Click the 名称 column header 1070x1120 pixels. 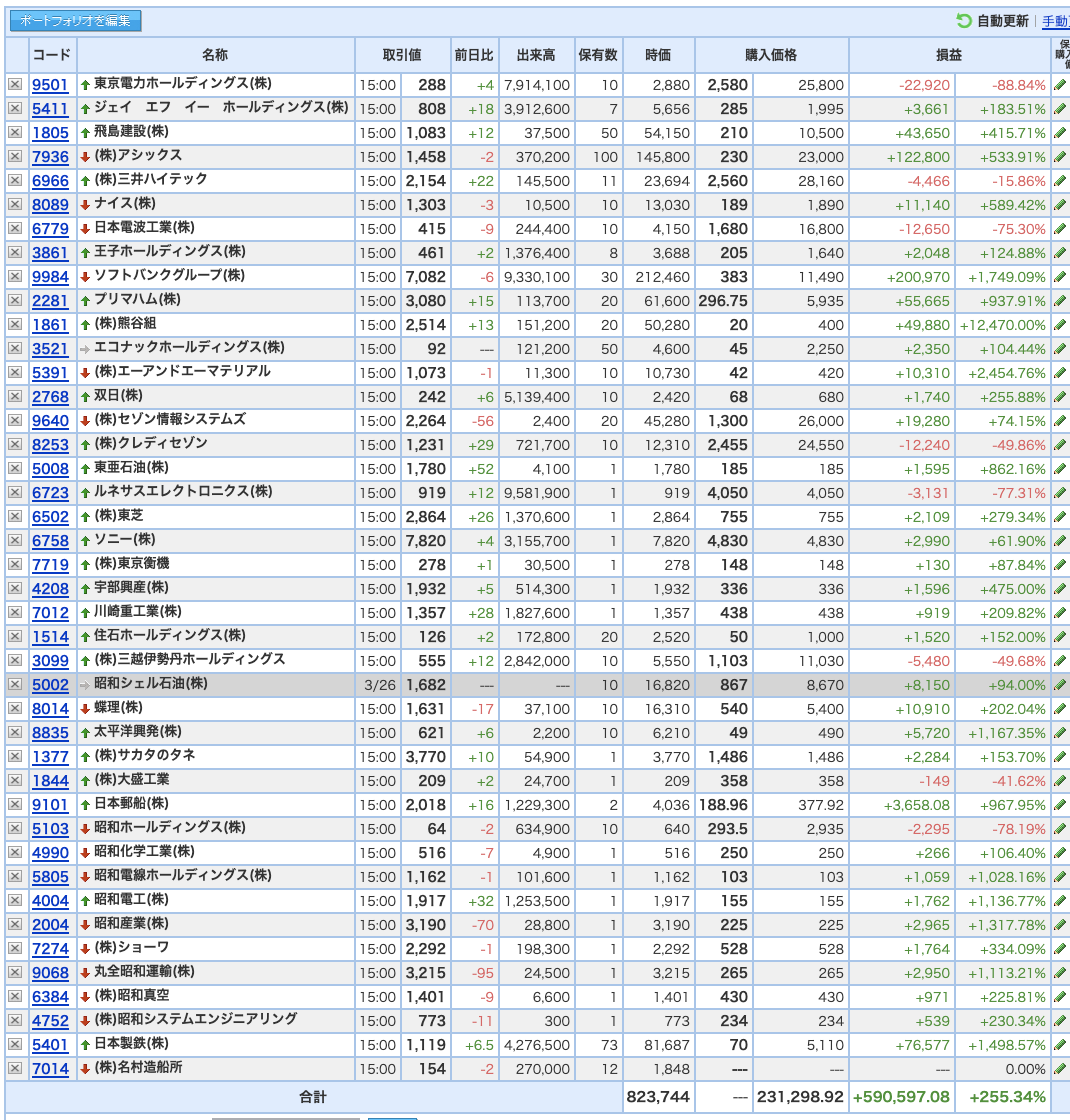point(216,55)
